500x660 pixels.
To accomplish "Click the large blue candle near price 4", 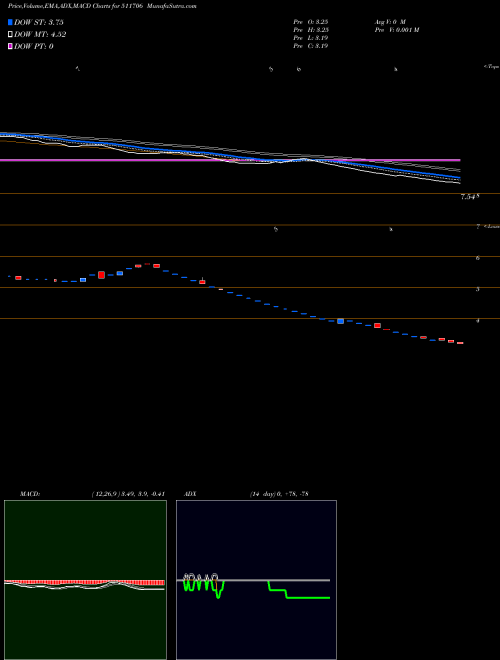I will coord(340,321).
